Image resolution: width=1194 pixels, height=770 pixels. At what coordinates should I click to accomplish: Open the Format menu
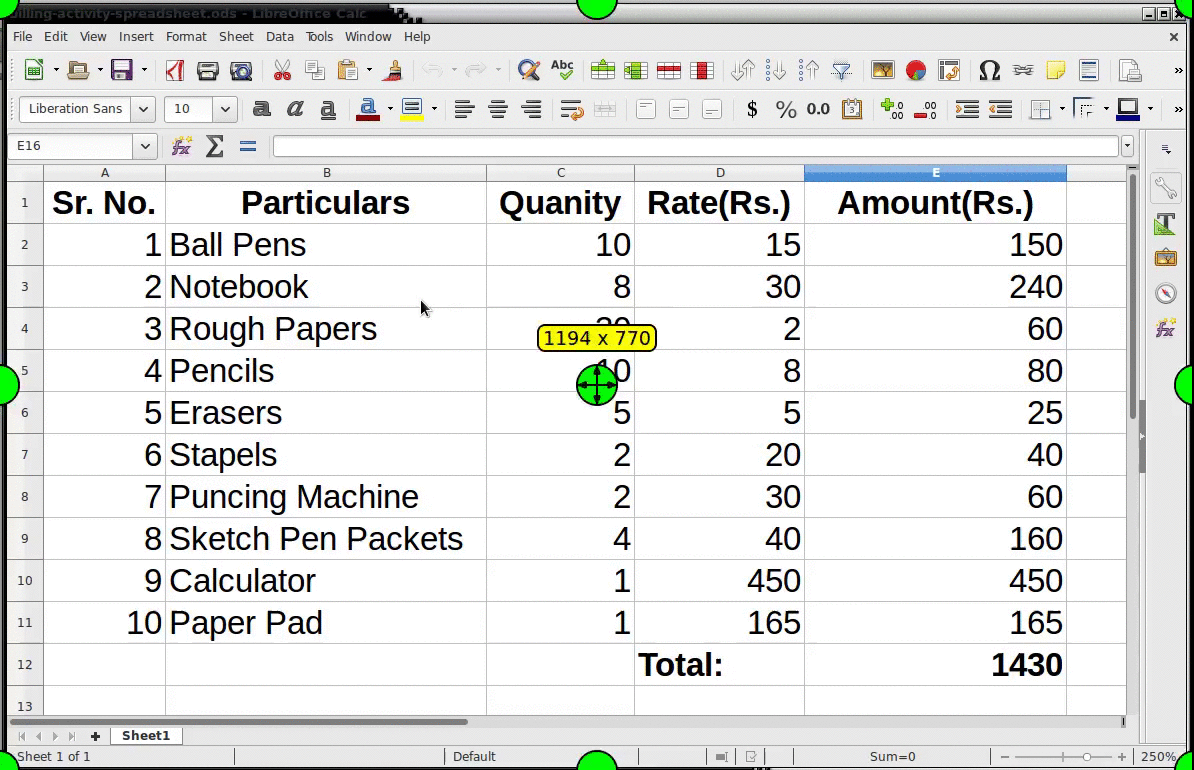pos(186,36)
